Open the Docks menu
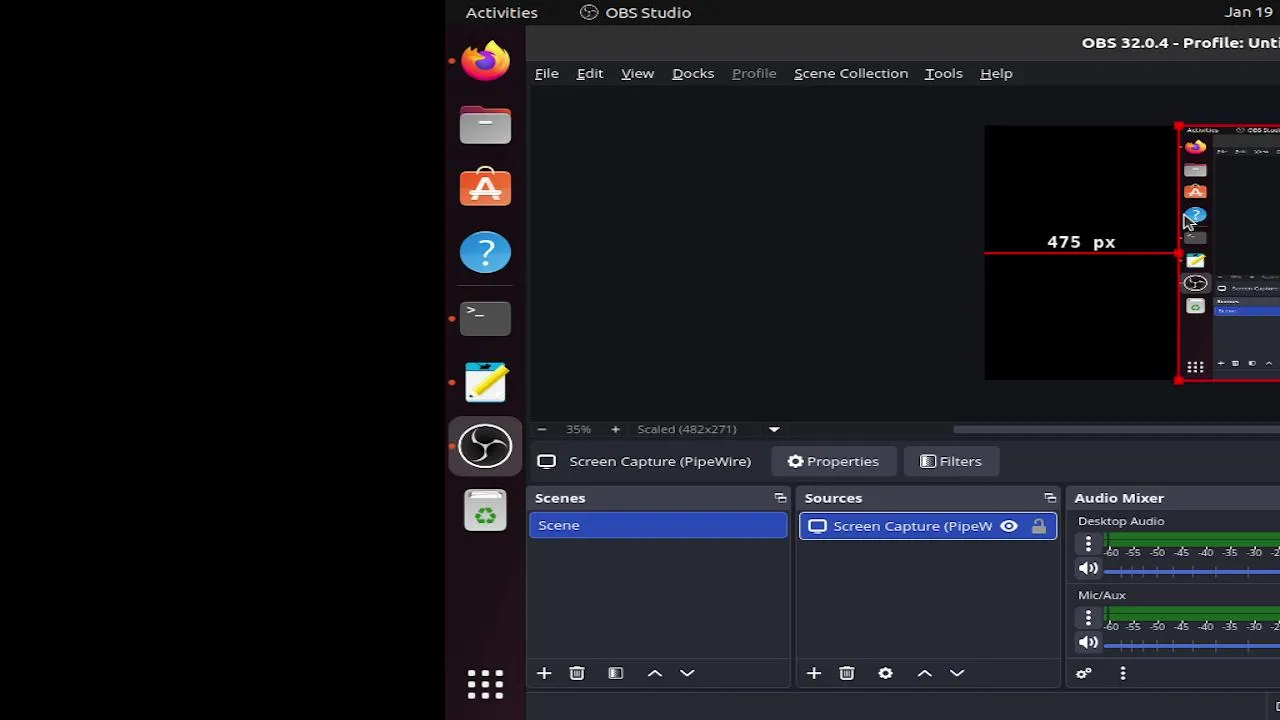 click(x=693, y=73)
